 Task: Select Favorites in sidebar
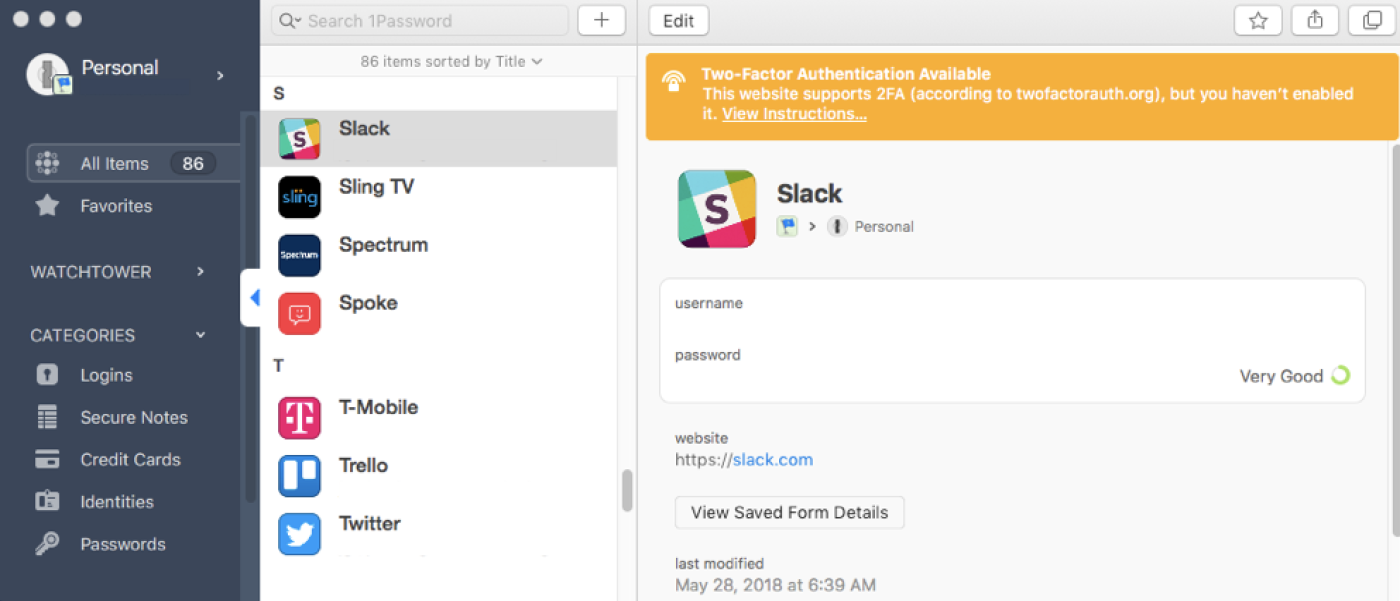click(x=116, y=206)
